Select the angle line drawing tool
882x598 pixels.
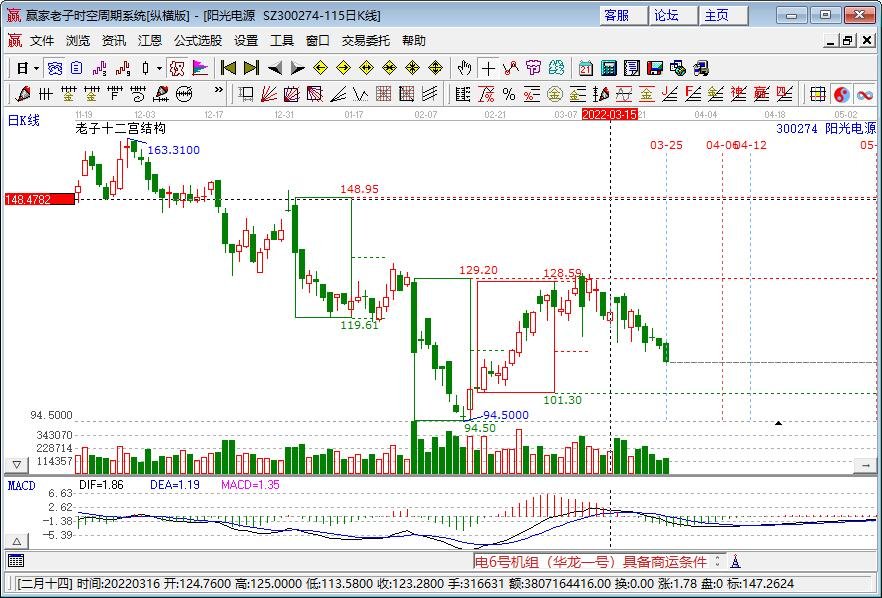pyautogui.click(x=338, y=94)
